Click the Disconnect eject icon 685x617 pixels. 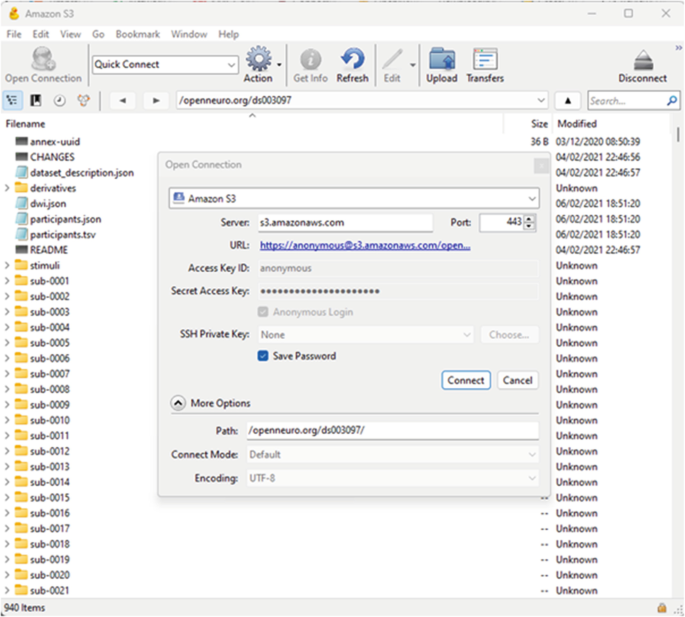[643, 60]
